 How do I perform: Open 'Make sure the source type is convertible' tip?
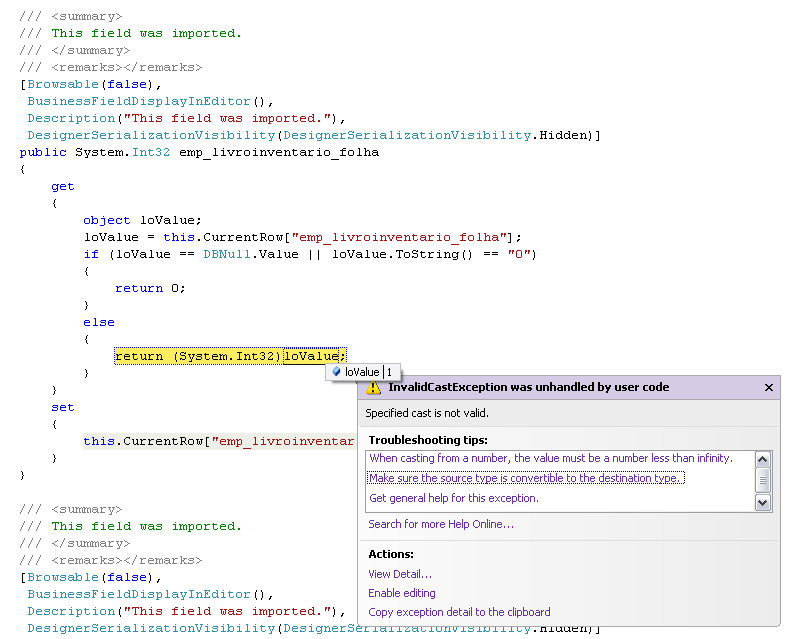pos(525,478)
